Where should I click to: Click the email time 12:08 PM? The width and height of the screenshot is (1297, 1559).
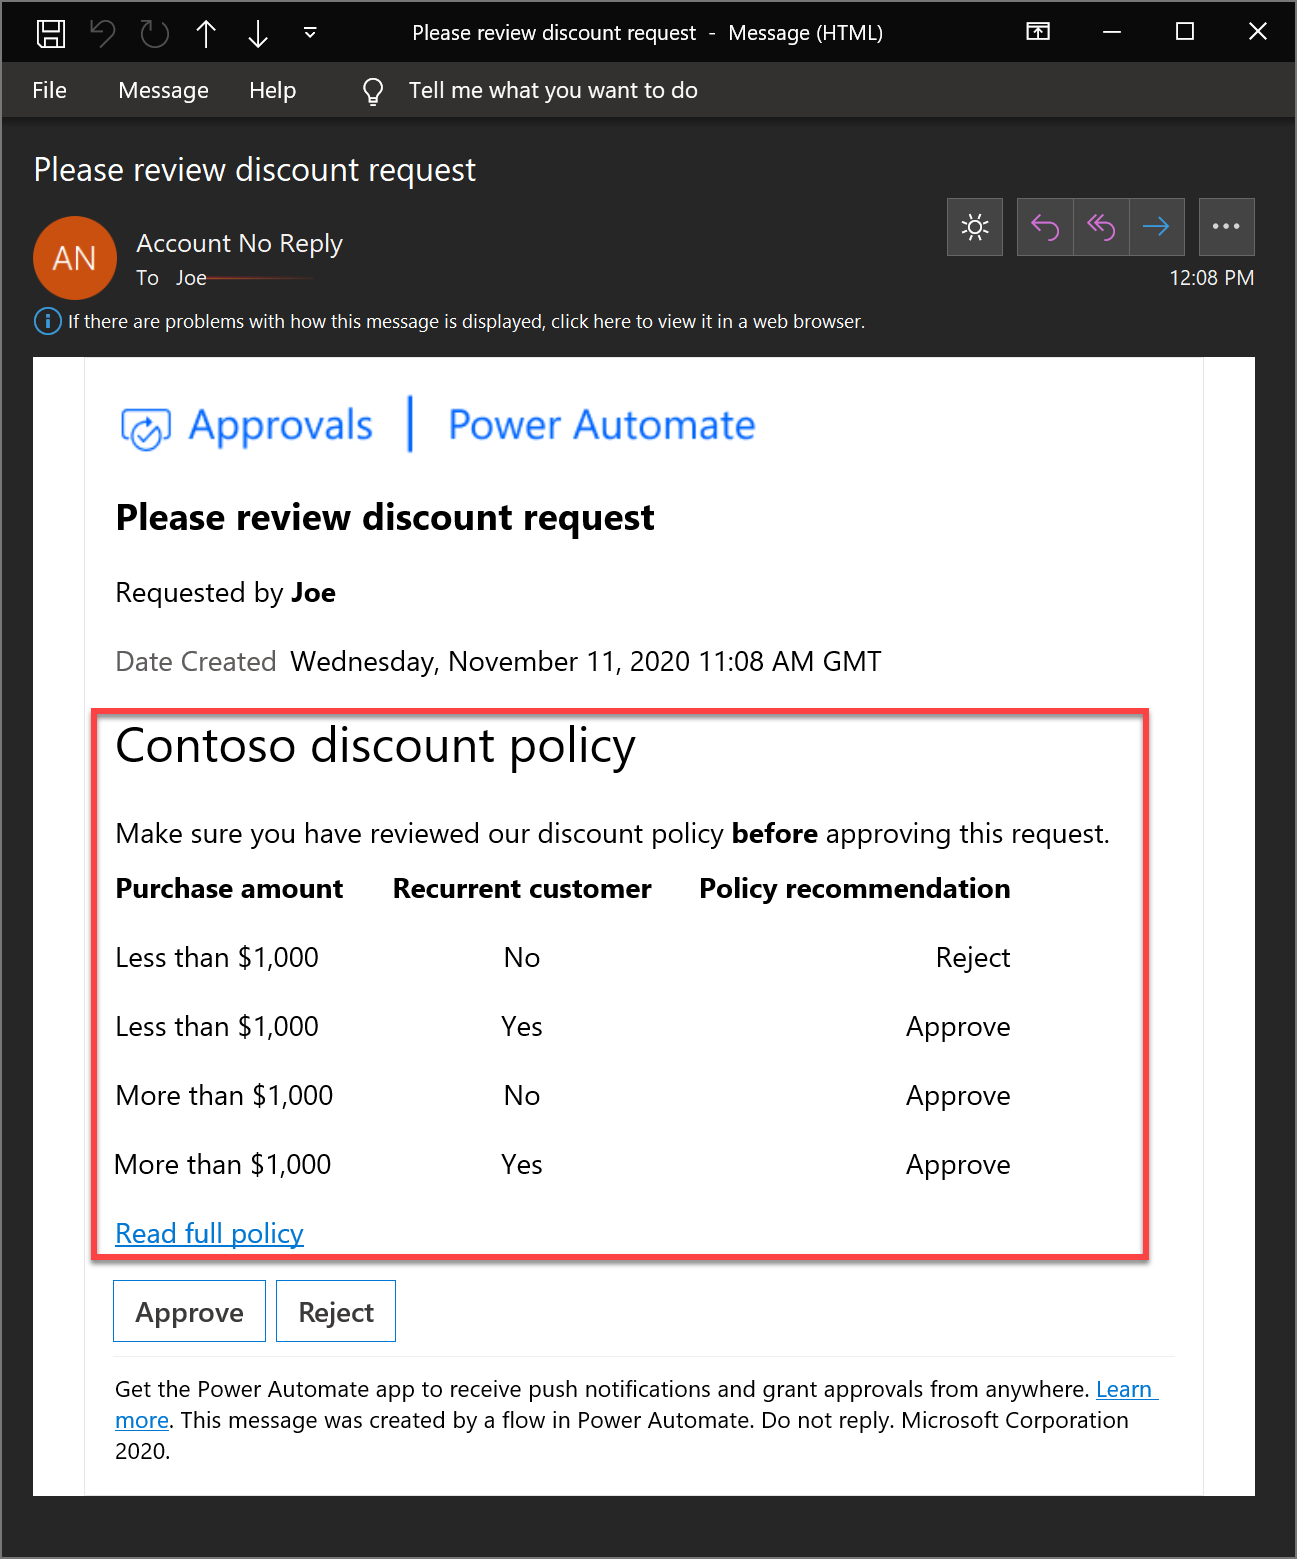[x=1211, y=278]
